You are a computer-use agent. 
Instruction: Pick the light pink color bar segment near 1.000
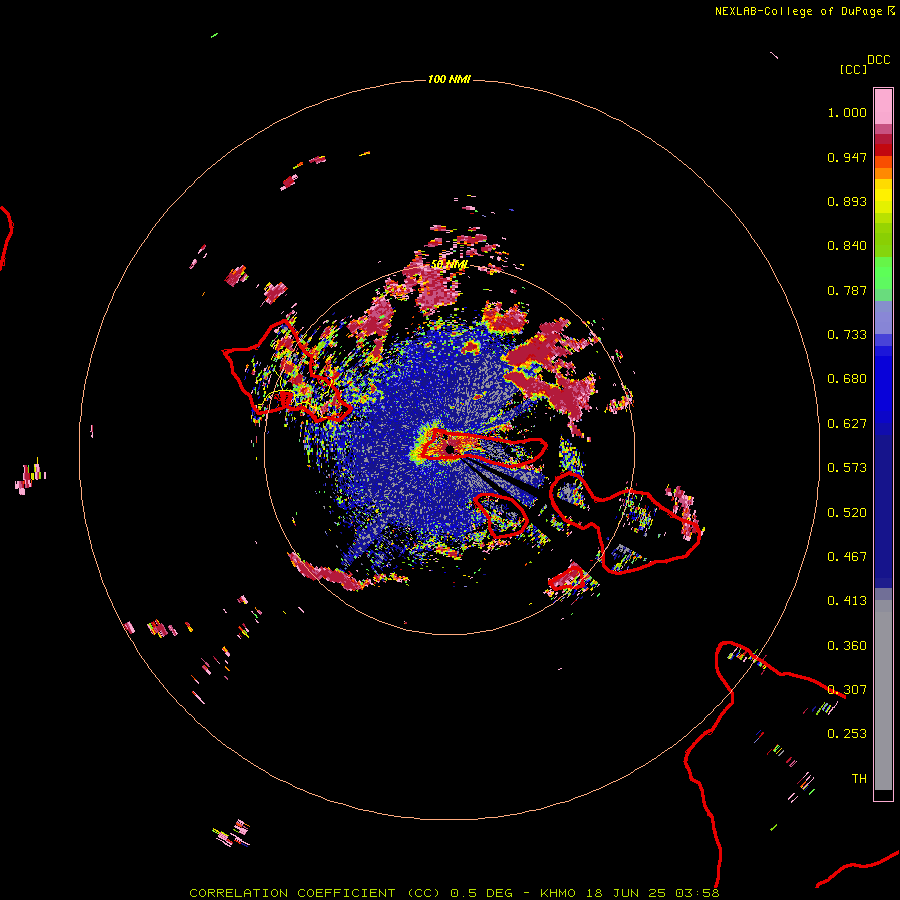tap(883, 107)
